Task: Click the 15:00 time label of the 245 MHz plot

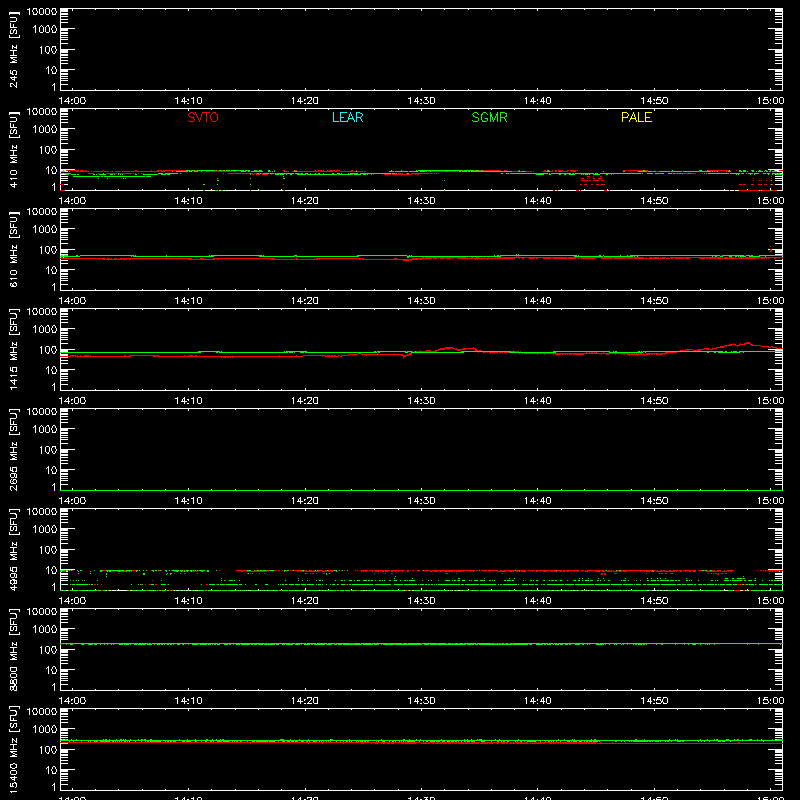Action: point(770,101)
